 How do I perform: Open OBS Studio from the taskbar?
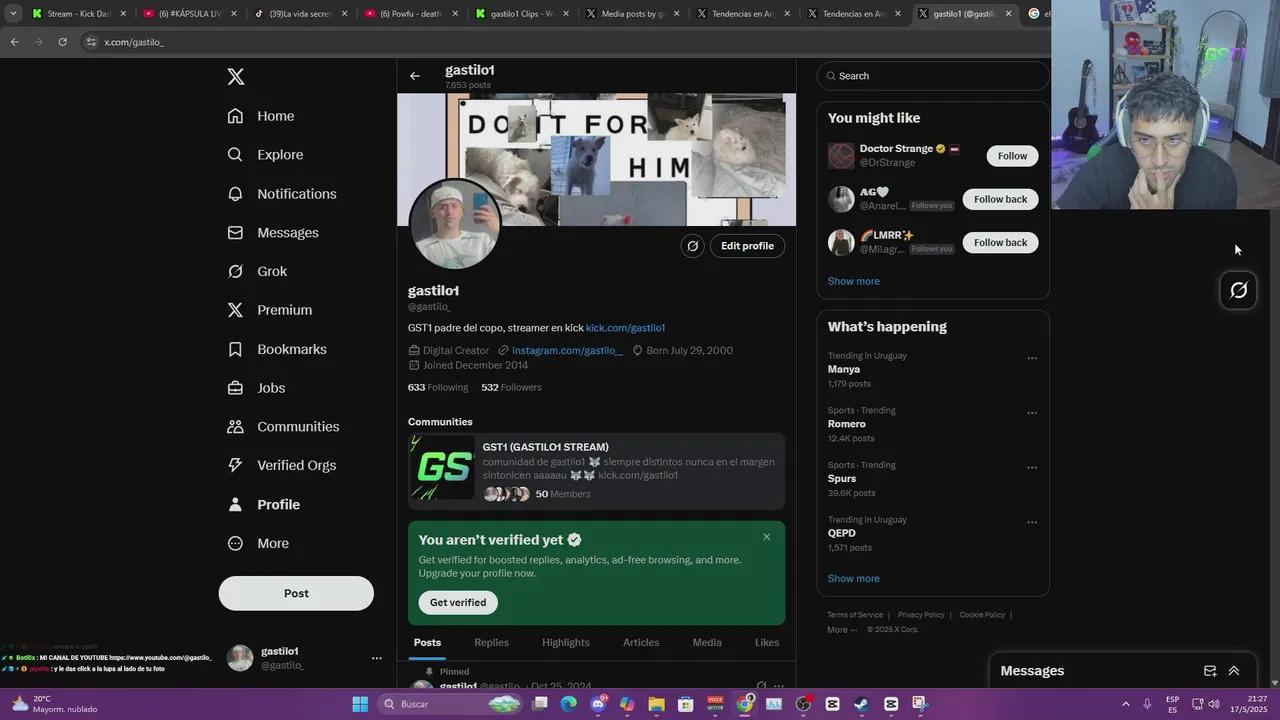click(803, 704)
